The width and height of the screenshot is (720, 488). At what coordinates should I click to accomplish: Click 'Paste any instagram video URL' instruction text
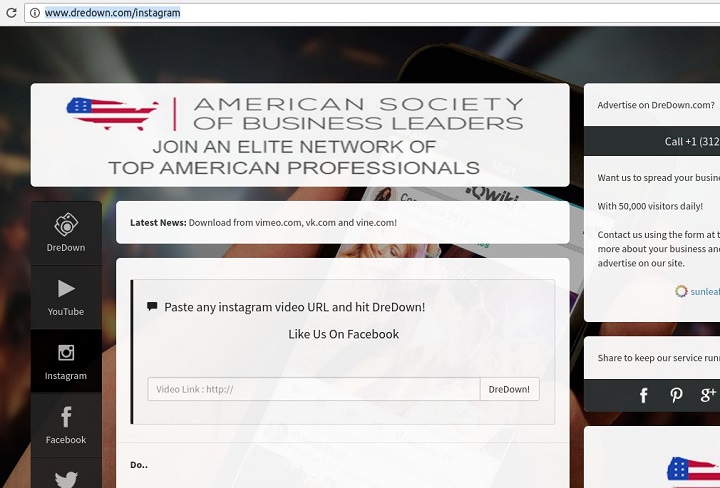click(294, 307)
